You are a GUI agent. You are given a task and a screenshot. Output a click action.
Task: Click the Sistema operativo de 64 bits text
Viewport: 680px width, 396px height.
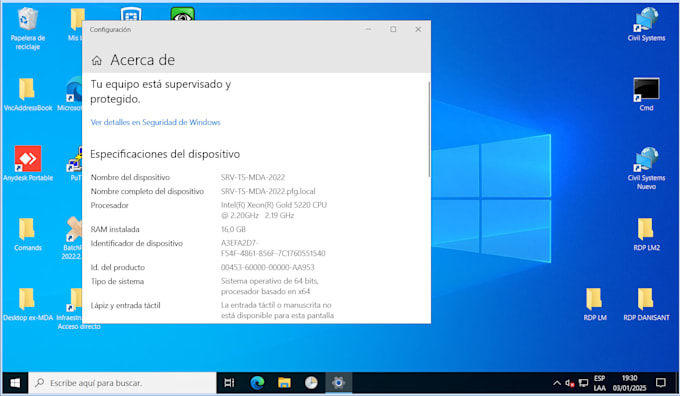[x=269, y=286]
